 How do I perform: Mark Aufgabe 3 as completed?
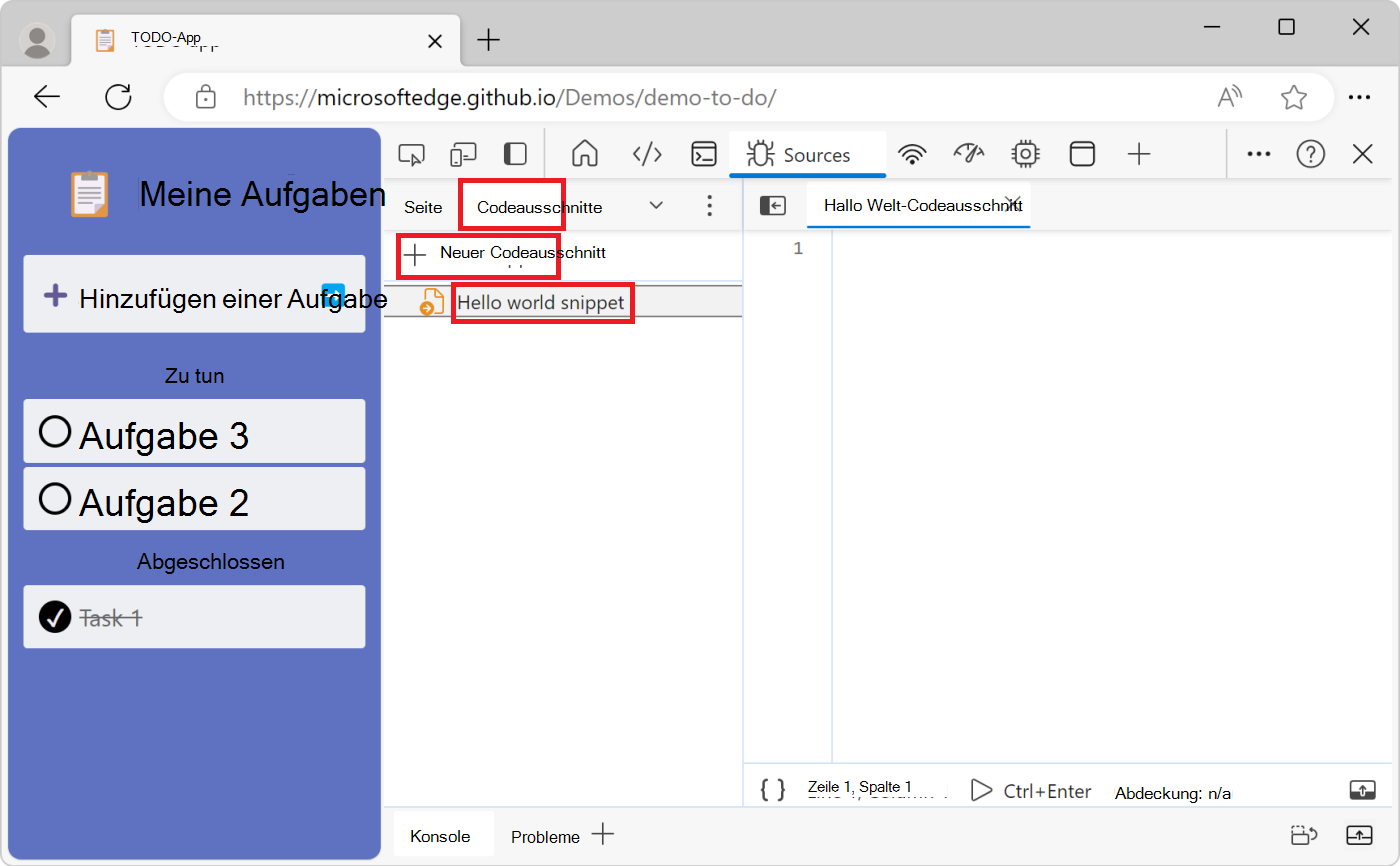point(54,432)
